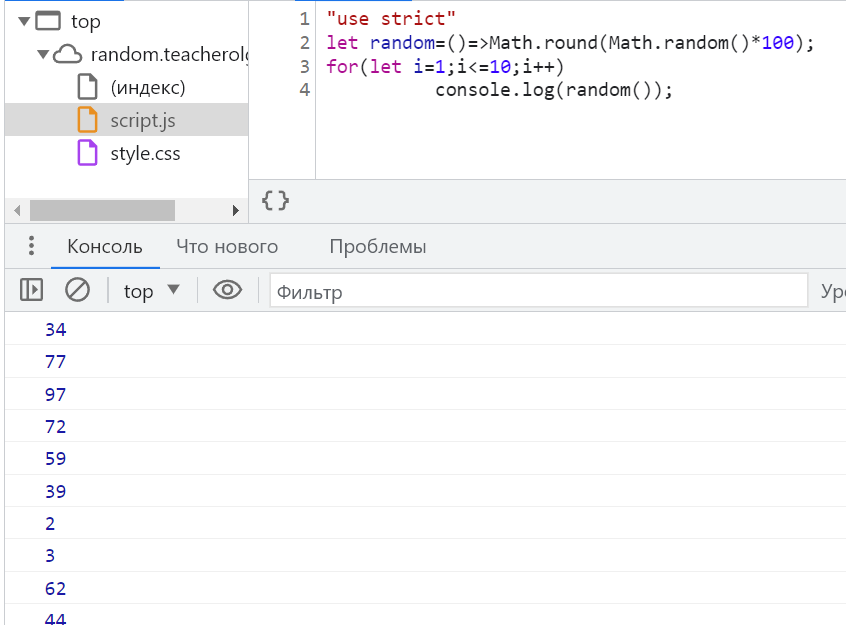Click the file tree horizontal scrollbar thumb
846x625 pixels.
pos(102,210)
